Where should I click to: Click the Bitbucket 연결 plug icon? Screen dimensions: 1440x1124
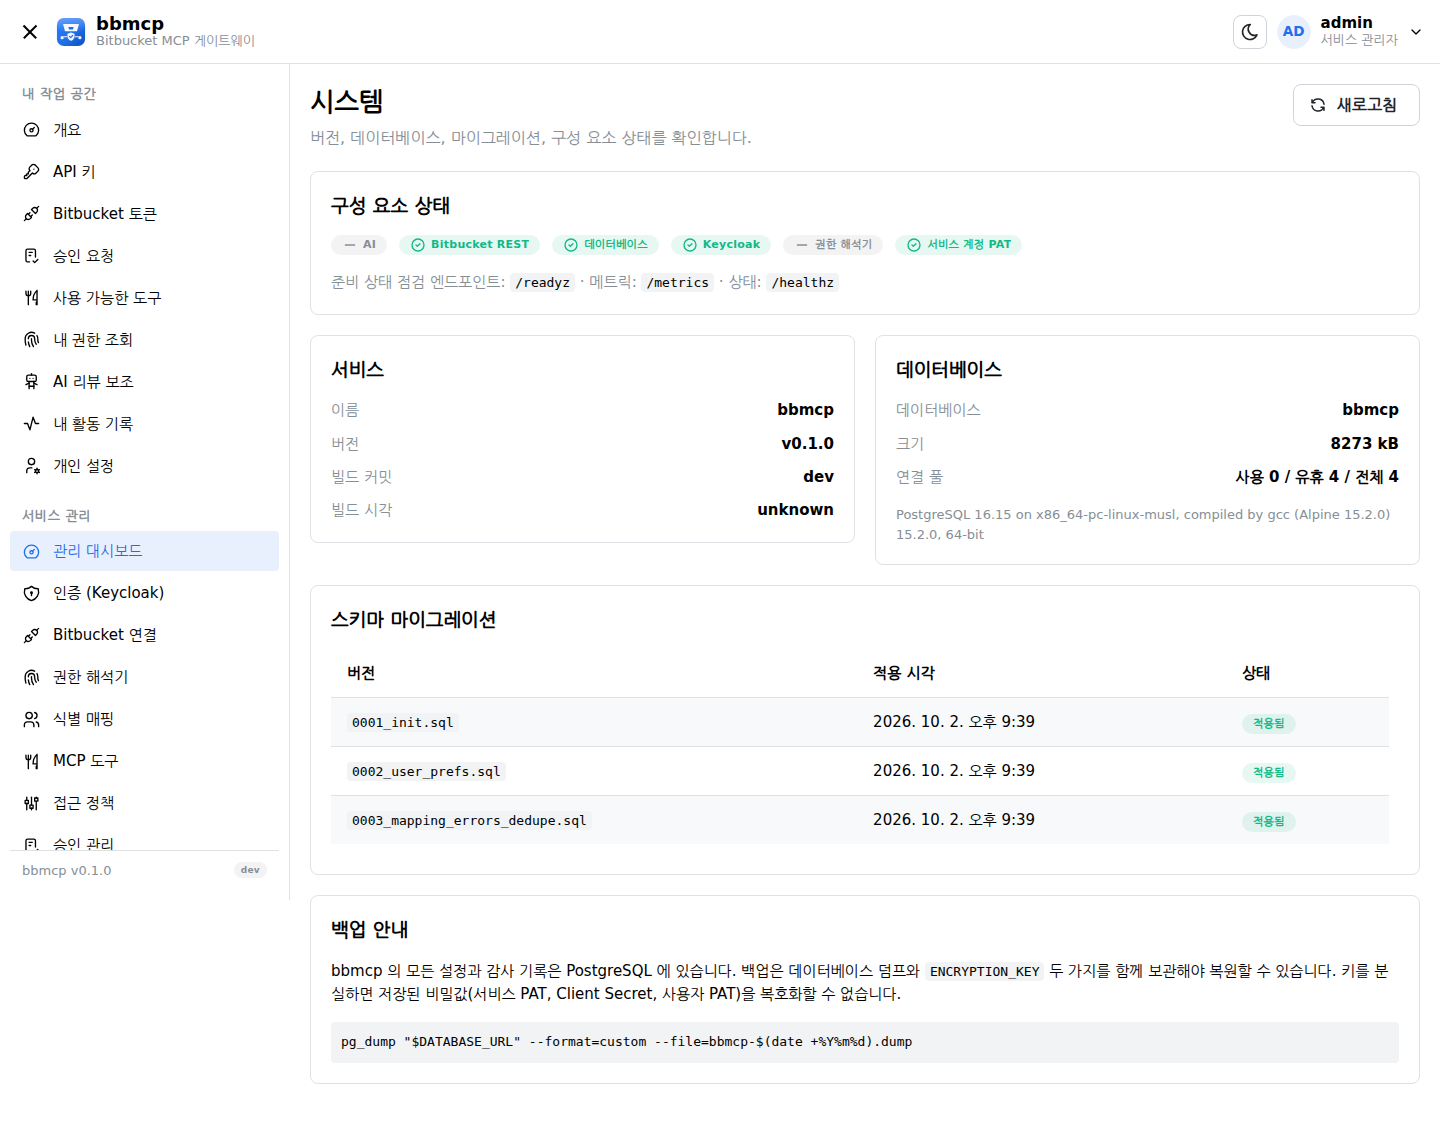pos(32,635)
